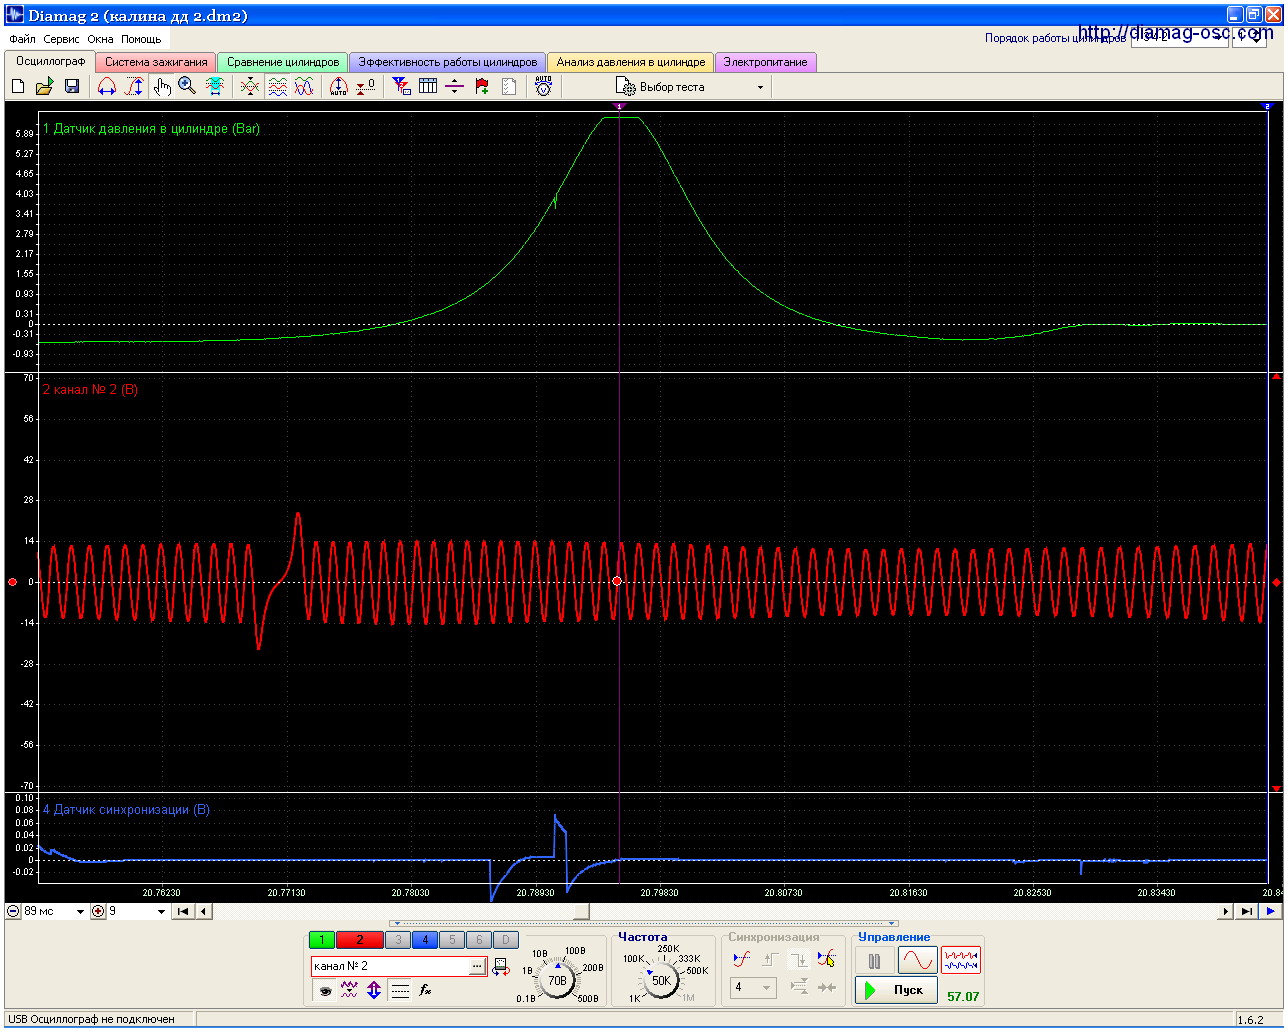Adjust the 70В voltage range knob

[x=557, y=981]
